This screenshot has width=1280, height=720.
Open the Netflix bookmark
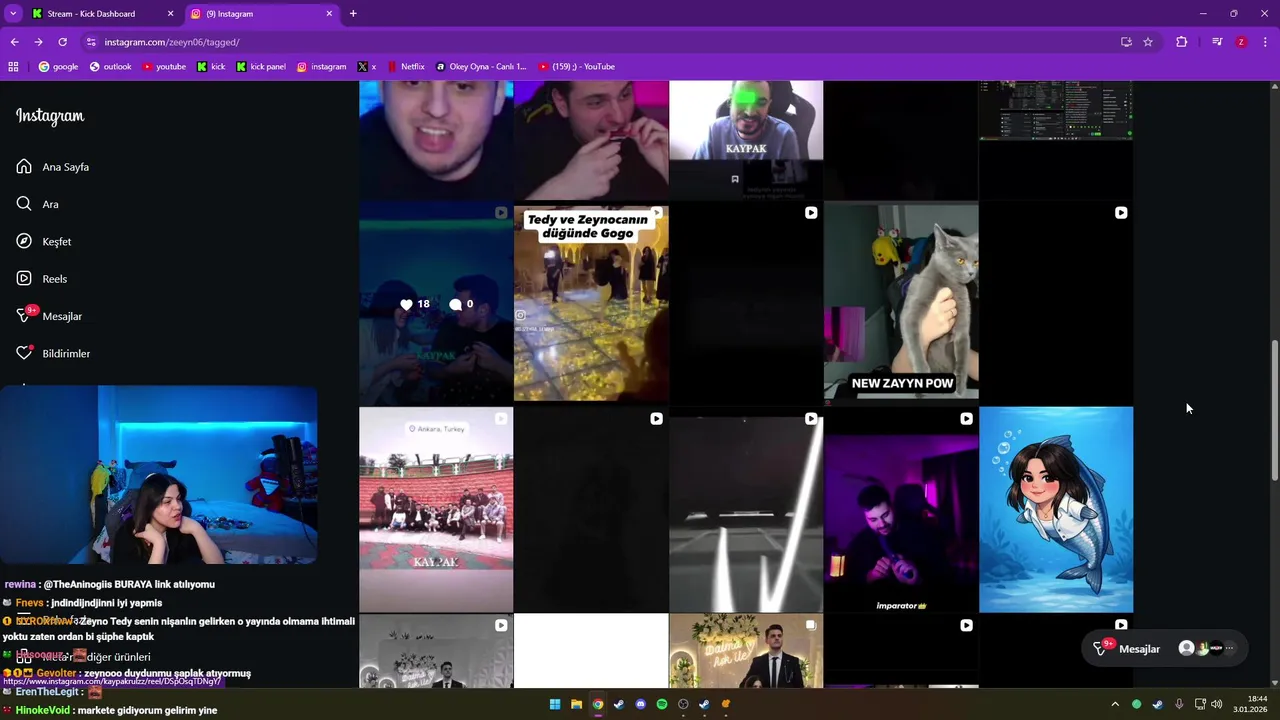405,67
